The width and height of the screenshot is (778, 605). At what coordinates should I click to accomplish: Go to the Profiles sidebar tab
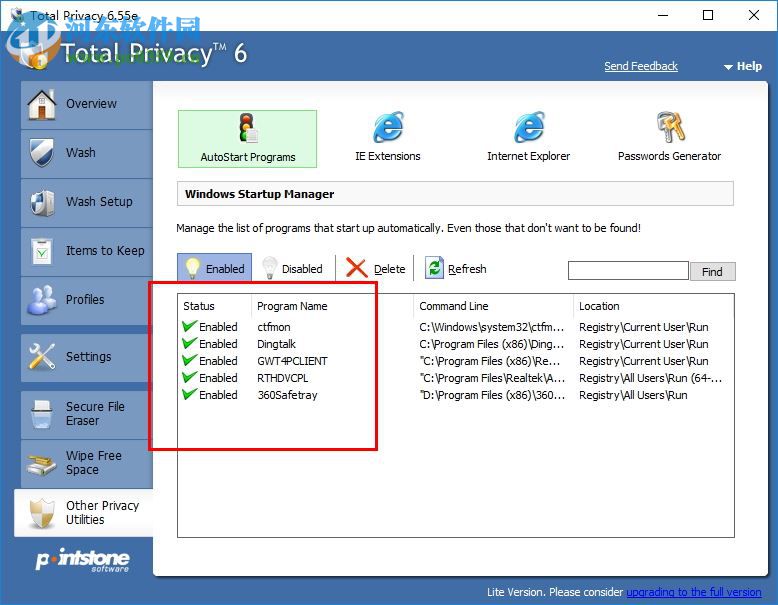tap(87, 301)
